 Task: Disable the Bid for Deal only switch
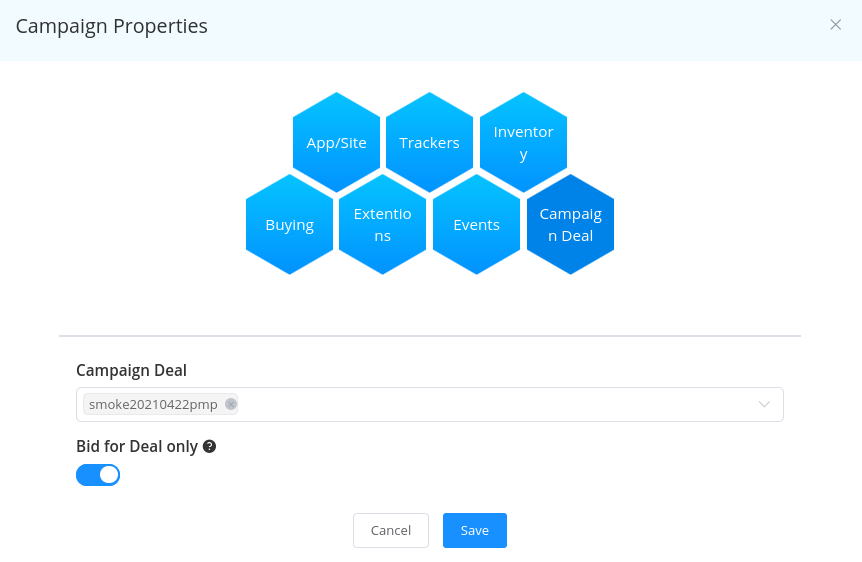(x=98, y=475)
